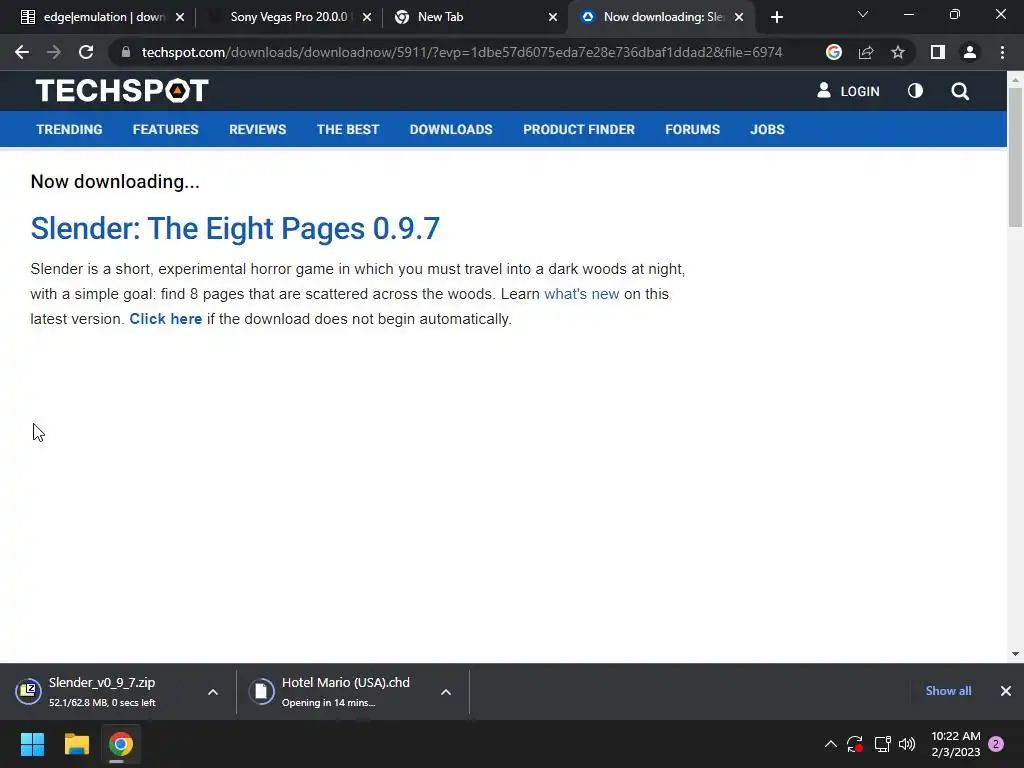The image size is (1024, 768).
Task: Open the Slender_v0_9_7.zip download item
Action: tap(102, 692)
